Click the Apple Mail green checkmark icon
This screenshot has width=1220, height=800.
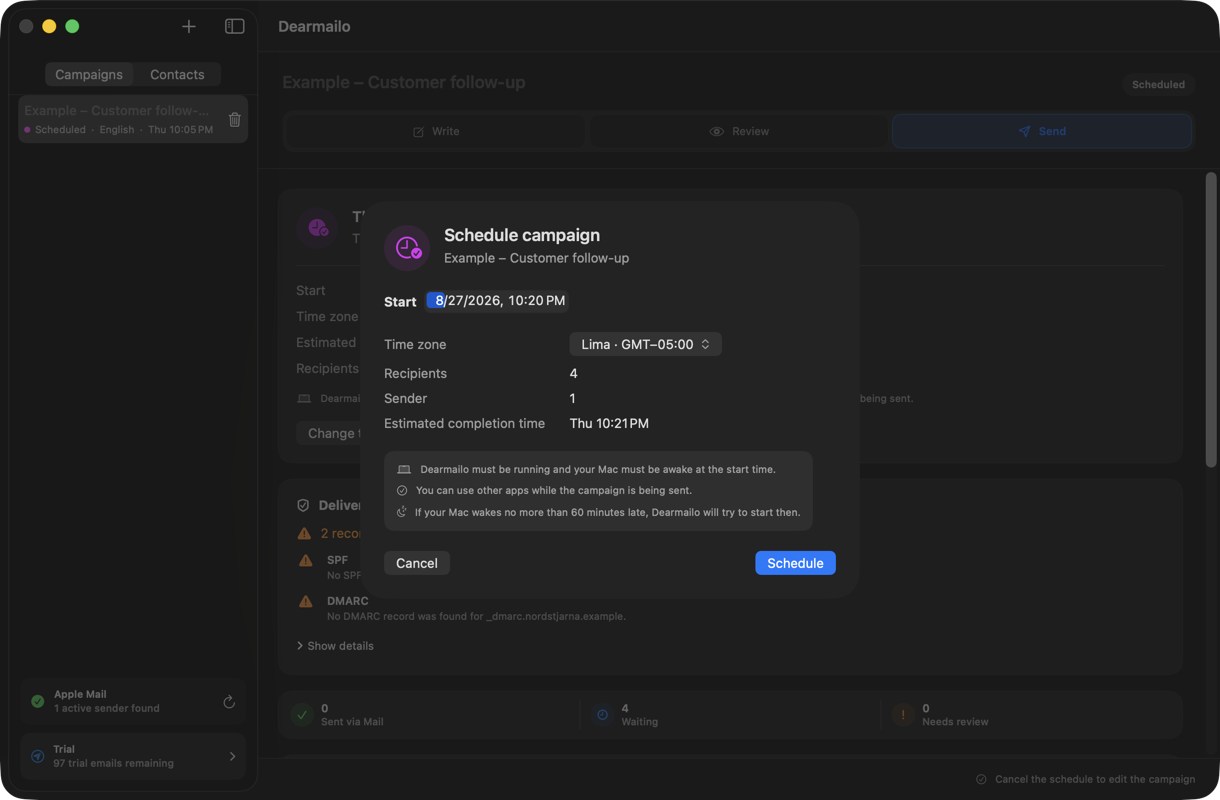(x=37, y=701)
